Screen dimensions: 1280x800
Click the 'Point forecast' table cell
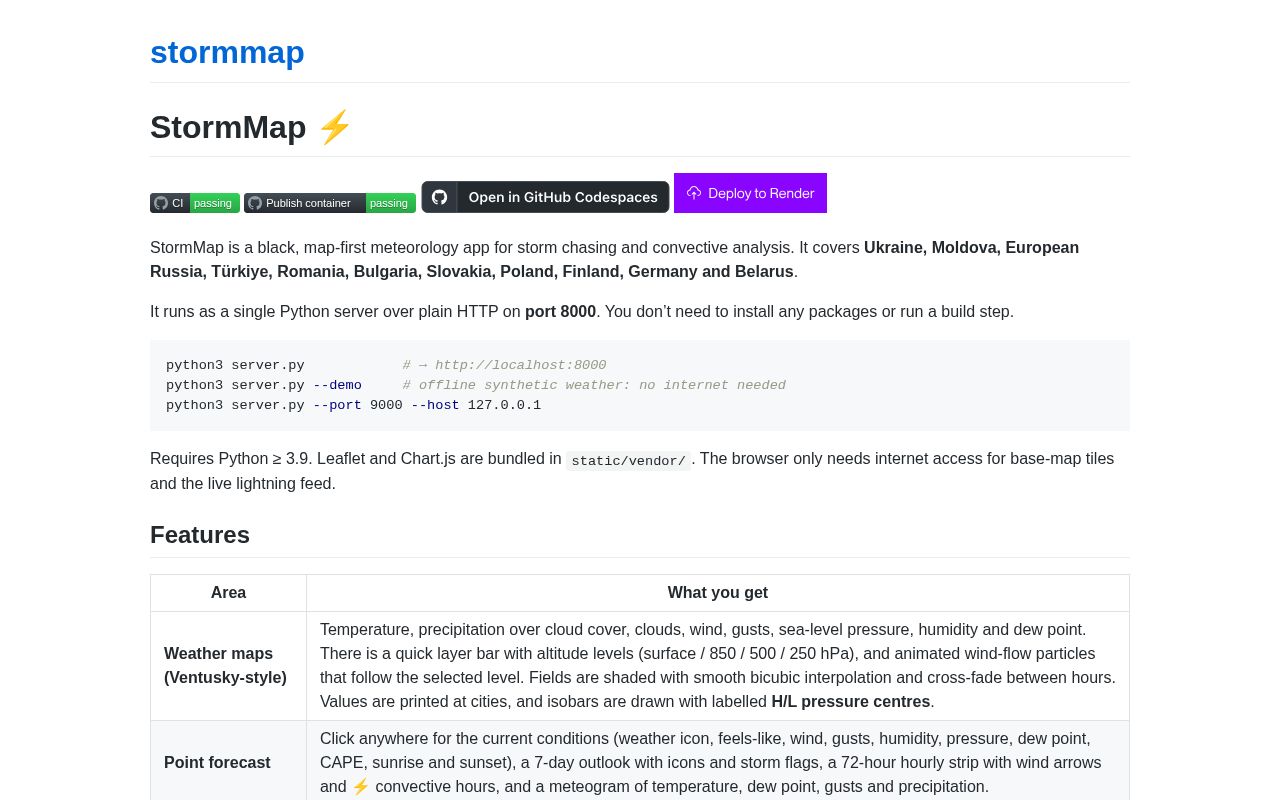pos(228,763)
